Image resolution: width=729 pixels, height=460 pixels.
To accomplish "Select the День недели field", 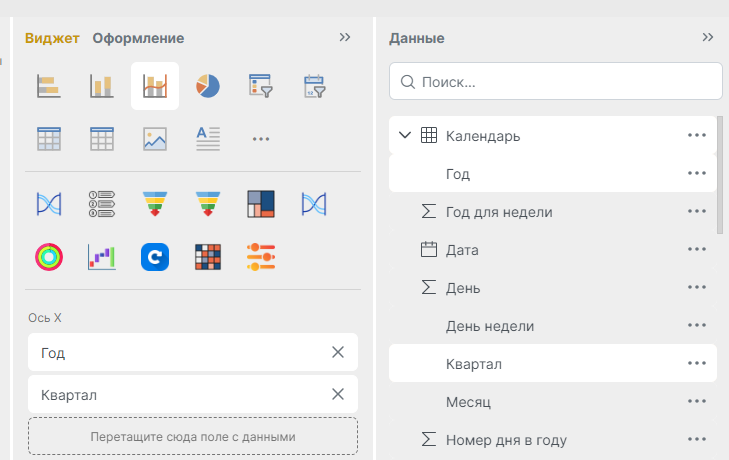I will (x=553, y=326).
